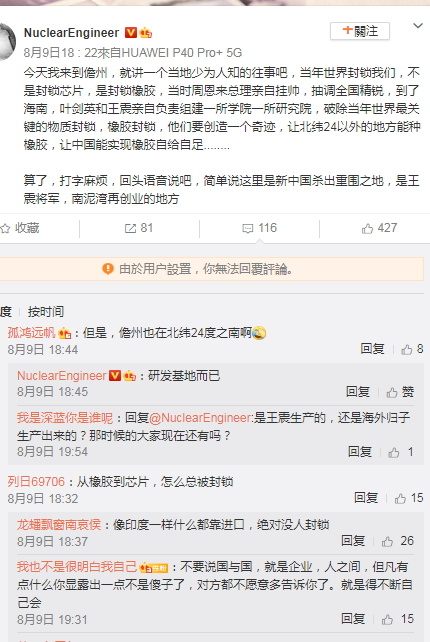Click the 關注 follow button
The height and width of the screenshot is (642, 430).
click(360, 31)
